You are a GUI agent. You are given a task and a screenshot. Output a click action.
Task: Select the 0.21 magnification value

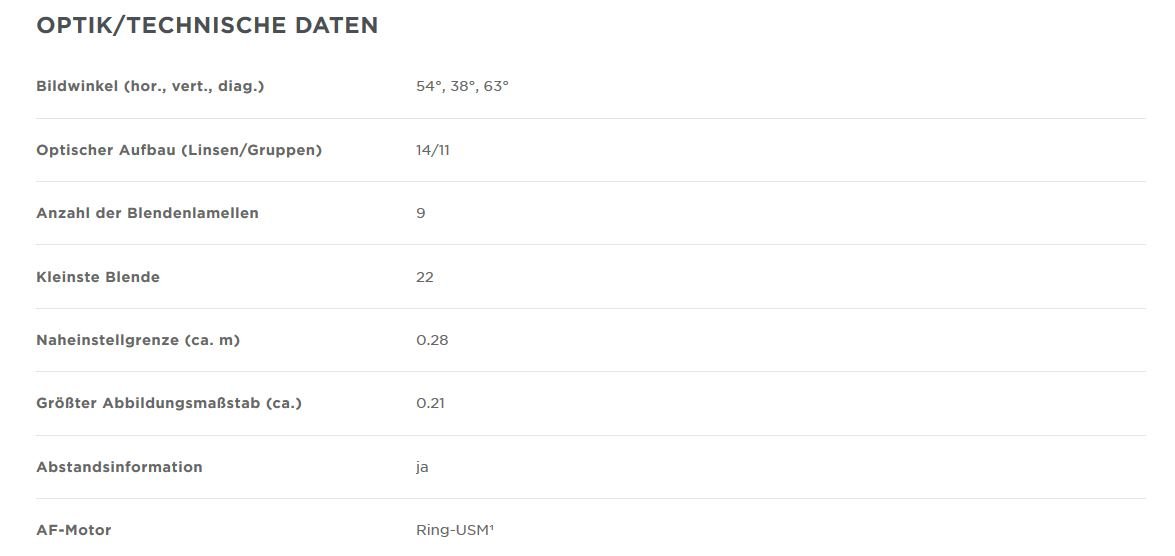point(430,403)
